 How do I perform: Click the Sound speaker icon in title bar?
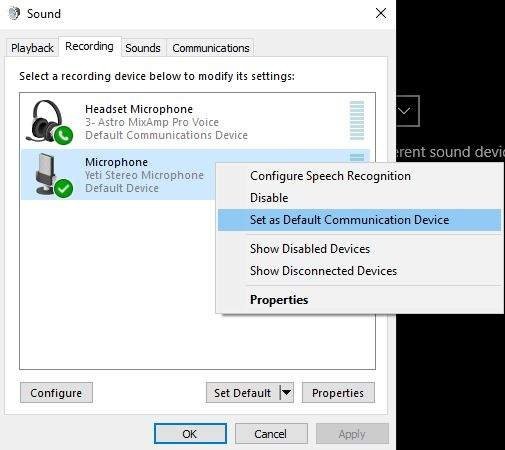pyautogui.click(x=14, y=14)
